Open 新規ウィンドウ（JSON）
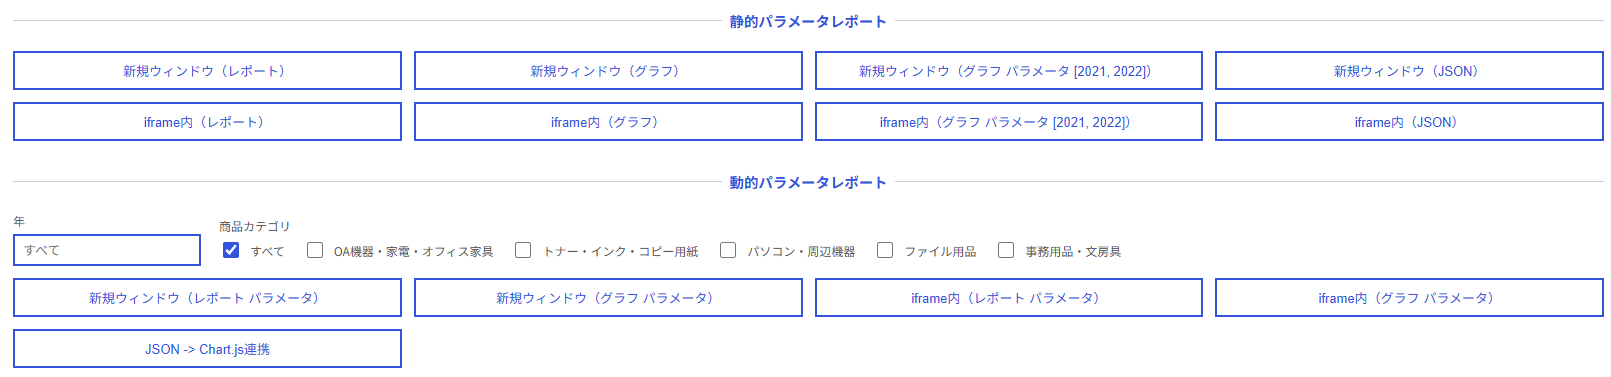This screenshot has height=377, width=1611. [x=1409, y=71]
